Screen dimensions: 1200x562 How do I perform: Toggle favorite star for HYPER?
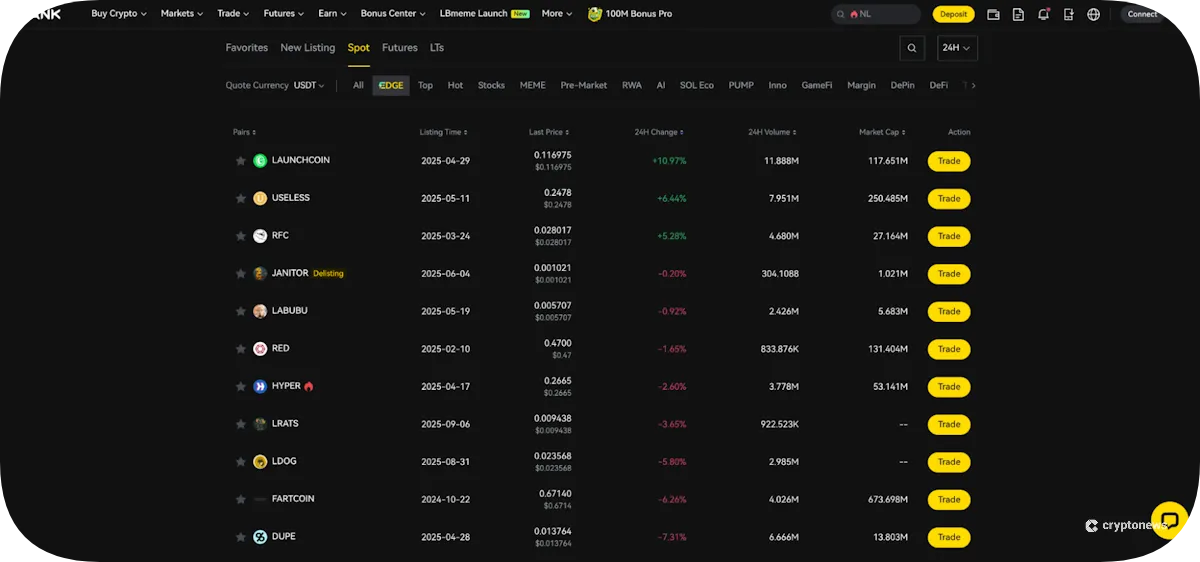[x=240, y=387]
